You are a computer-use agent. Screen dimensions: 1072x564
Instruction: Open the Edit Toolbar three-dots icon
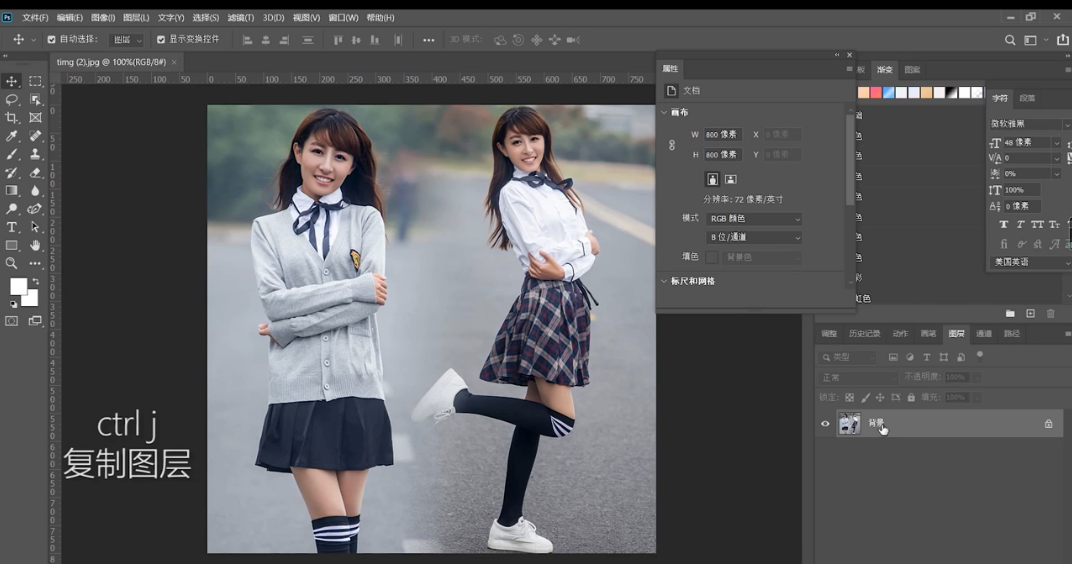pos(36,263)
